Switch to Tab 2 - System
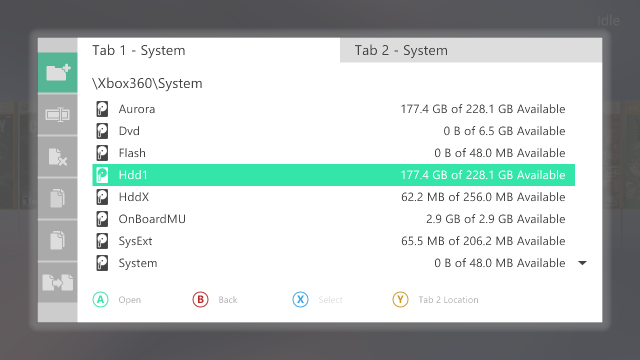640x360 pixels. 471,50
